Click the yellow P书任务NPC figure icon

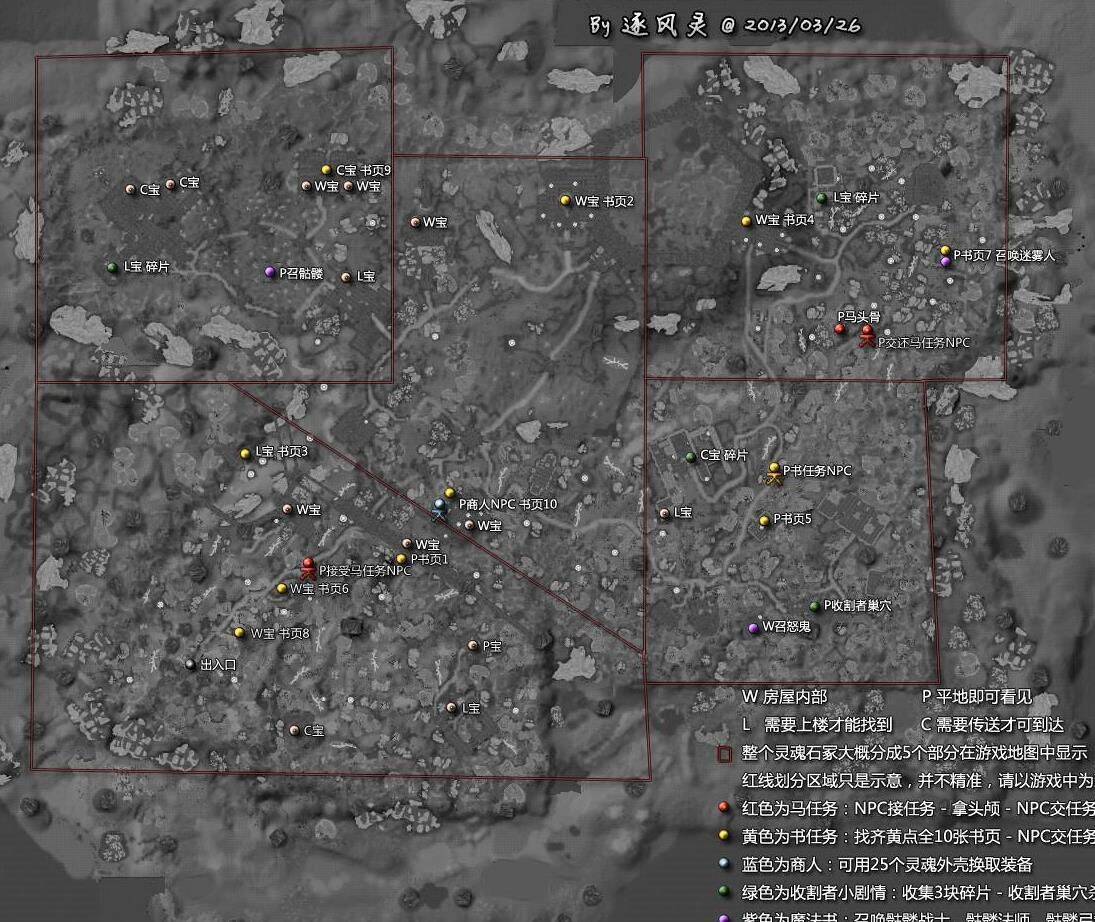pos(774,474)
